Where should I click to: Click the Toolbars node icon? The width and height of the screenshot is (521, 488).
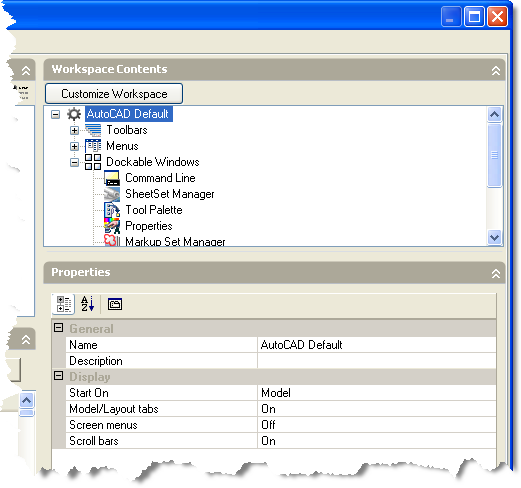point(93,130)
